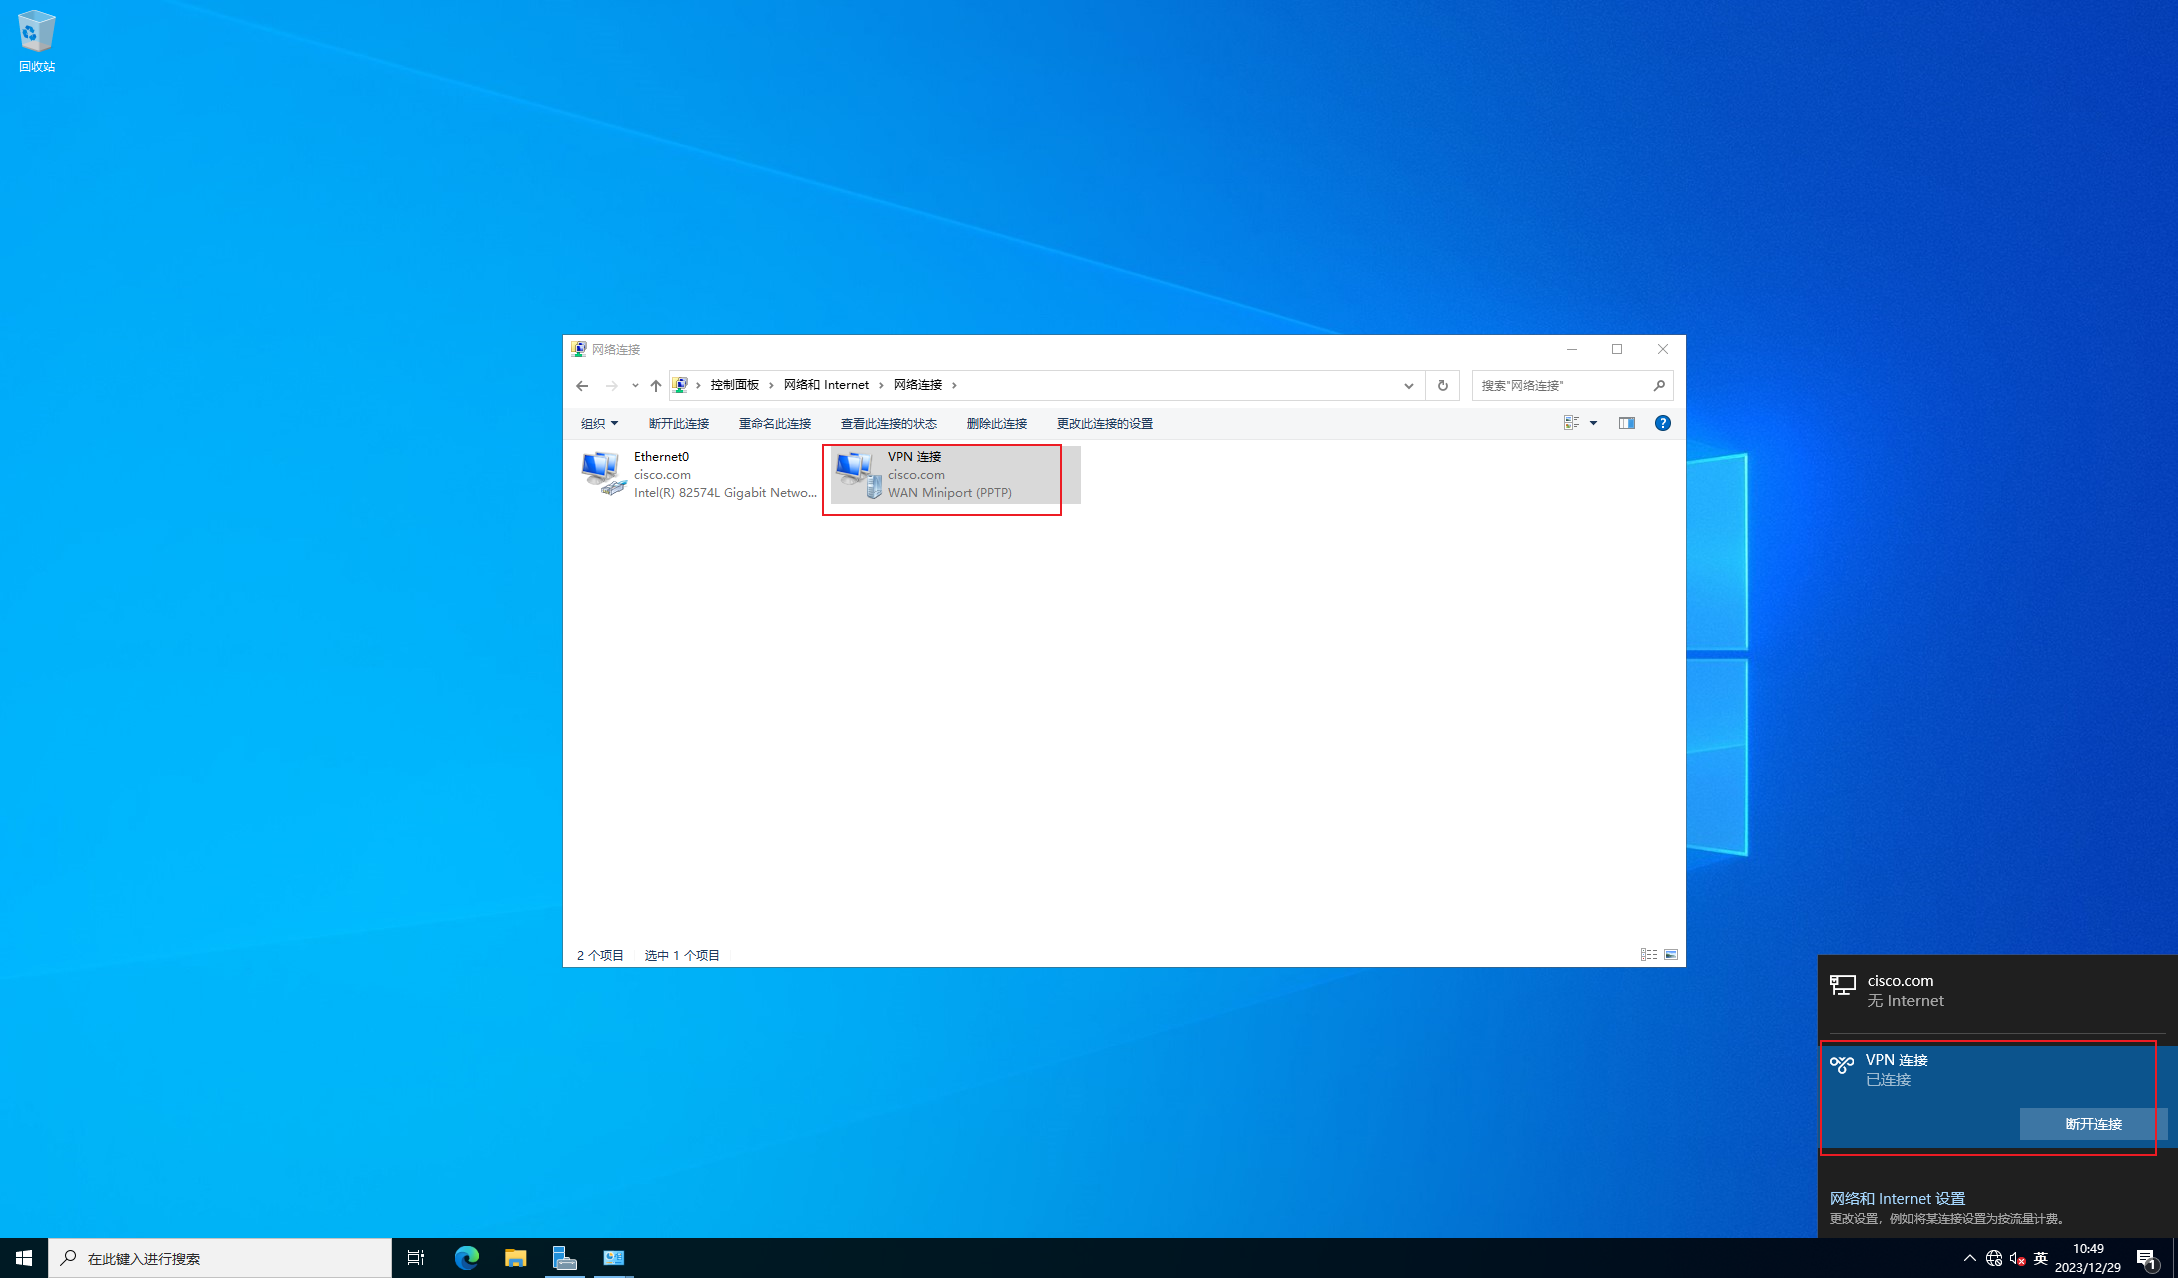Refresh the network connections address bar
2178x1278 pixels.
(1442, 385)
